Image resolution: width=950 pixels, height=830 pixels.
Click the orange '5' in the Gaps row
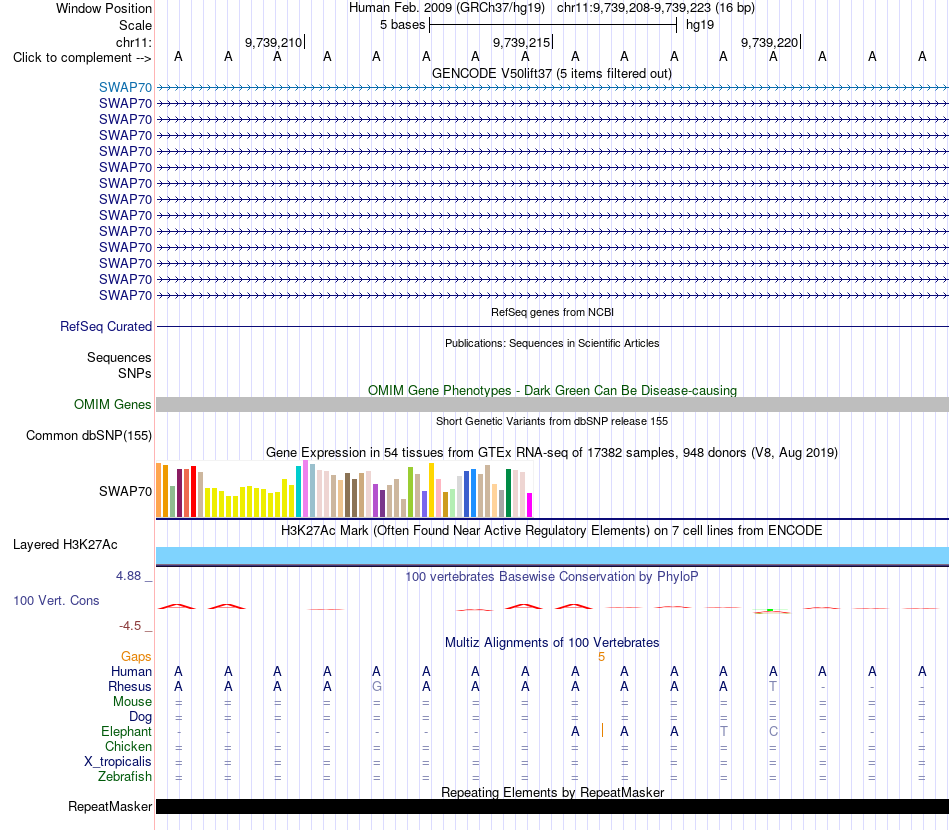[x=601, y=657]
